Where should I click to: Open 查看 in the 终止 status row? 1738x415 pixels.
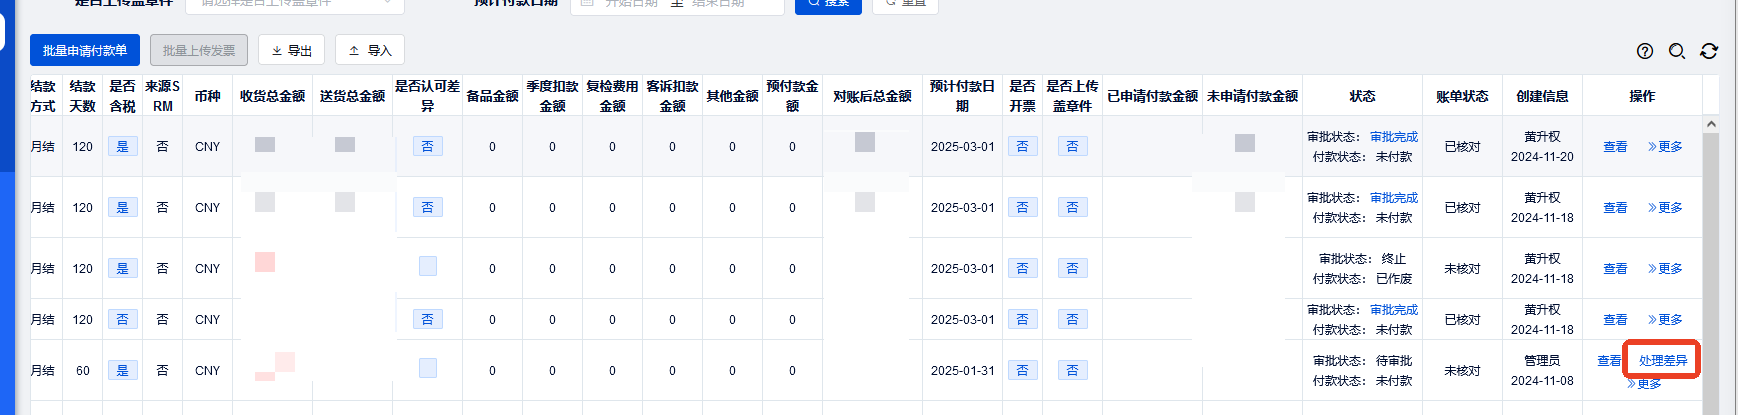pos(1615,269)
